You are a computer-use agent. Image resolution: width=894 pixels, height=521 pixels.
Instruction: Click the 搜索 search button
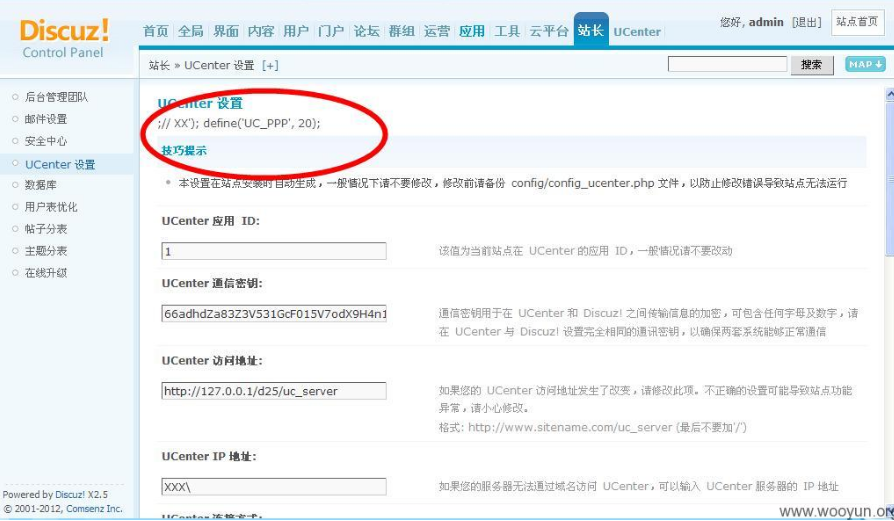click(811, 64)
